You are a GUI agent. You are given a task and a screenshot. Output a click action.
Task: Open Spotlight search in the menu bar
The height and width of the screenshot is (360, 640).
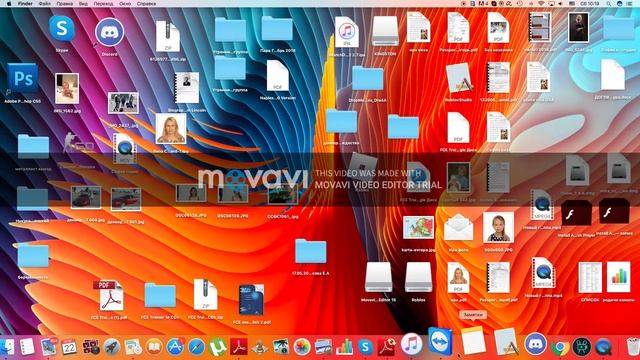(x=609, y=3)
